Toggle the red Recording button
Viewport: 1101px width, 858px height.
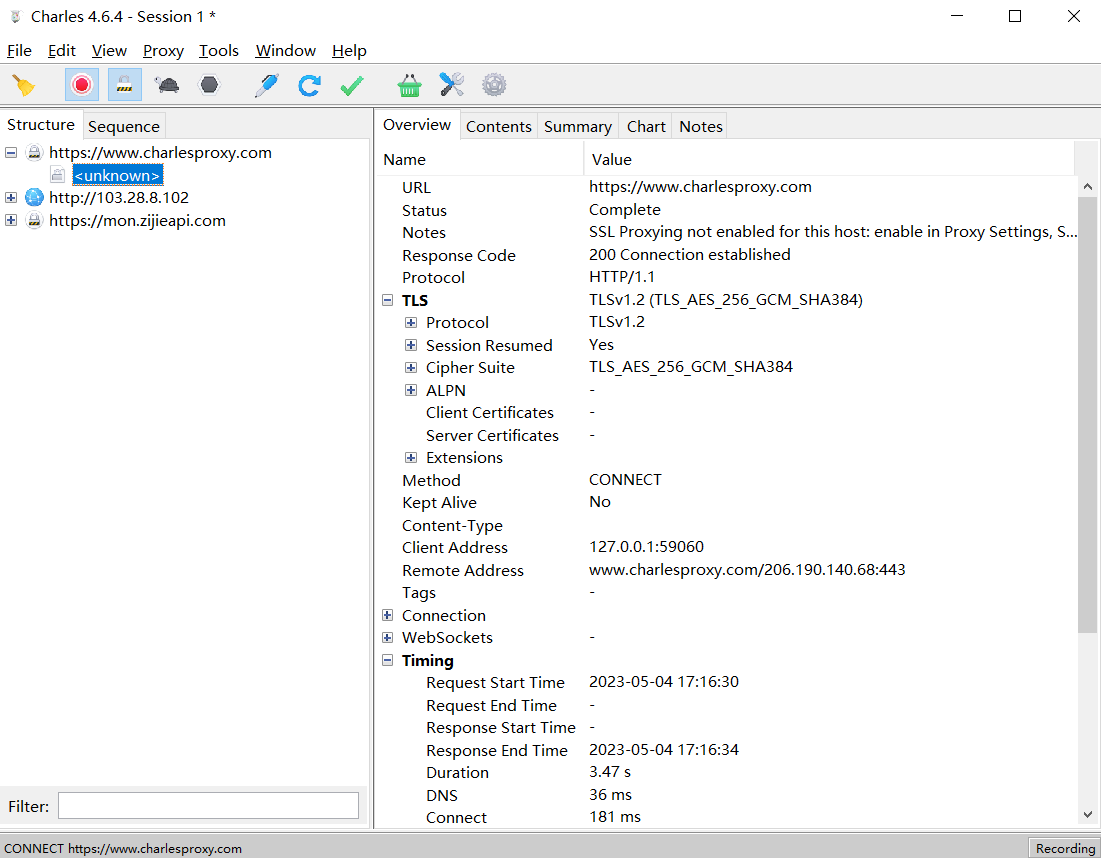coord(82,85)
